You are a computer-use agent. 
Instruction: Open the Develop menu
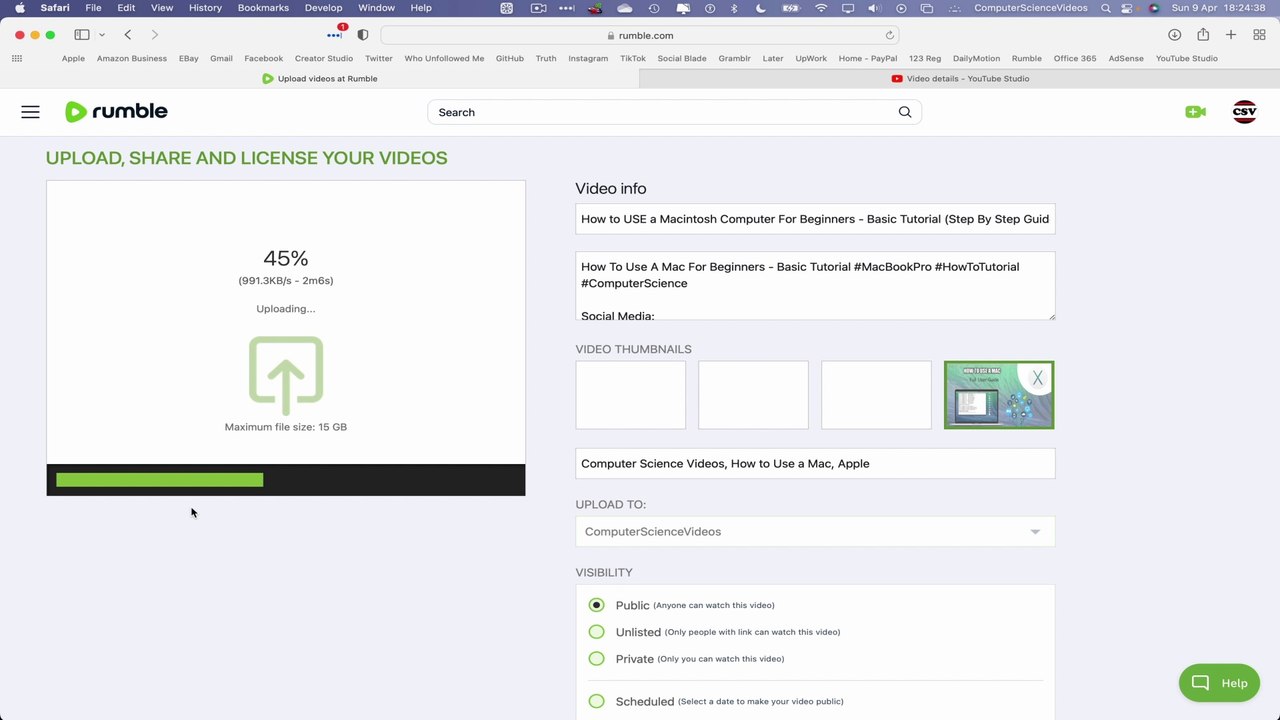323,8
